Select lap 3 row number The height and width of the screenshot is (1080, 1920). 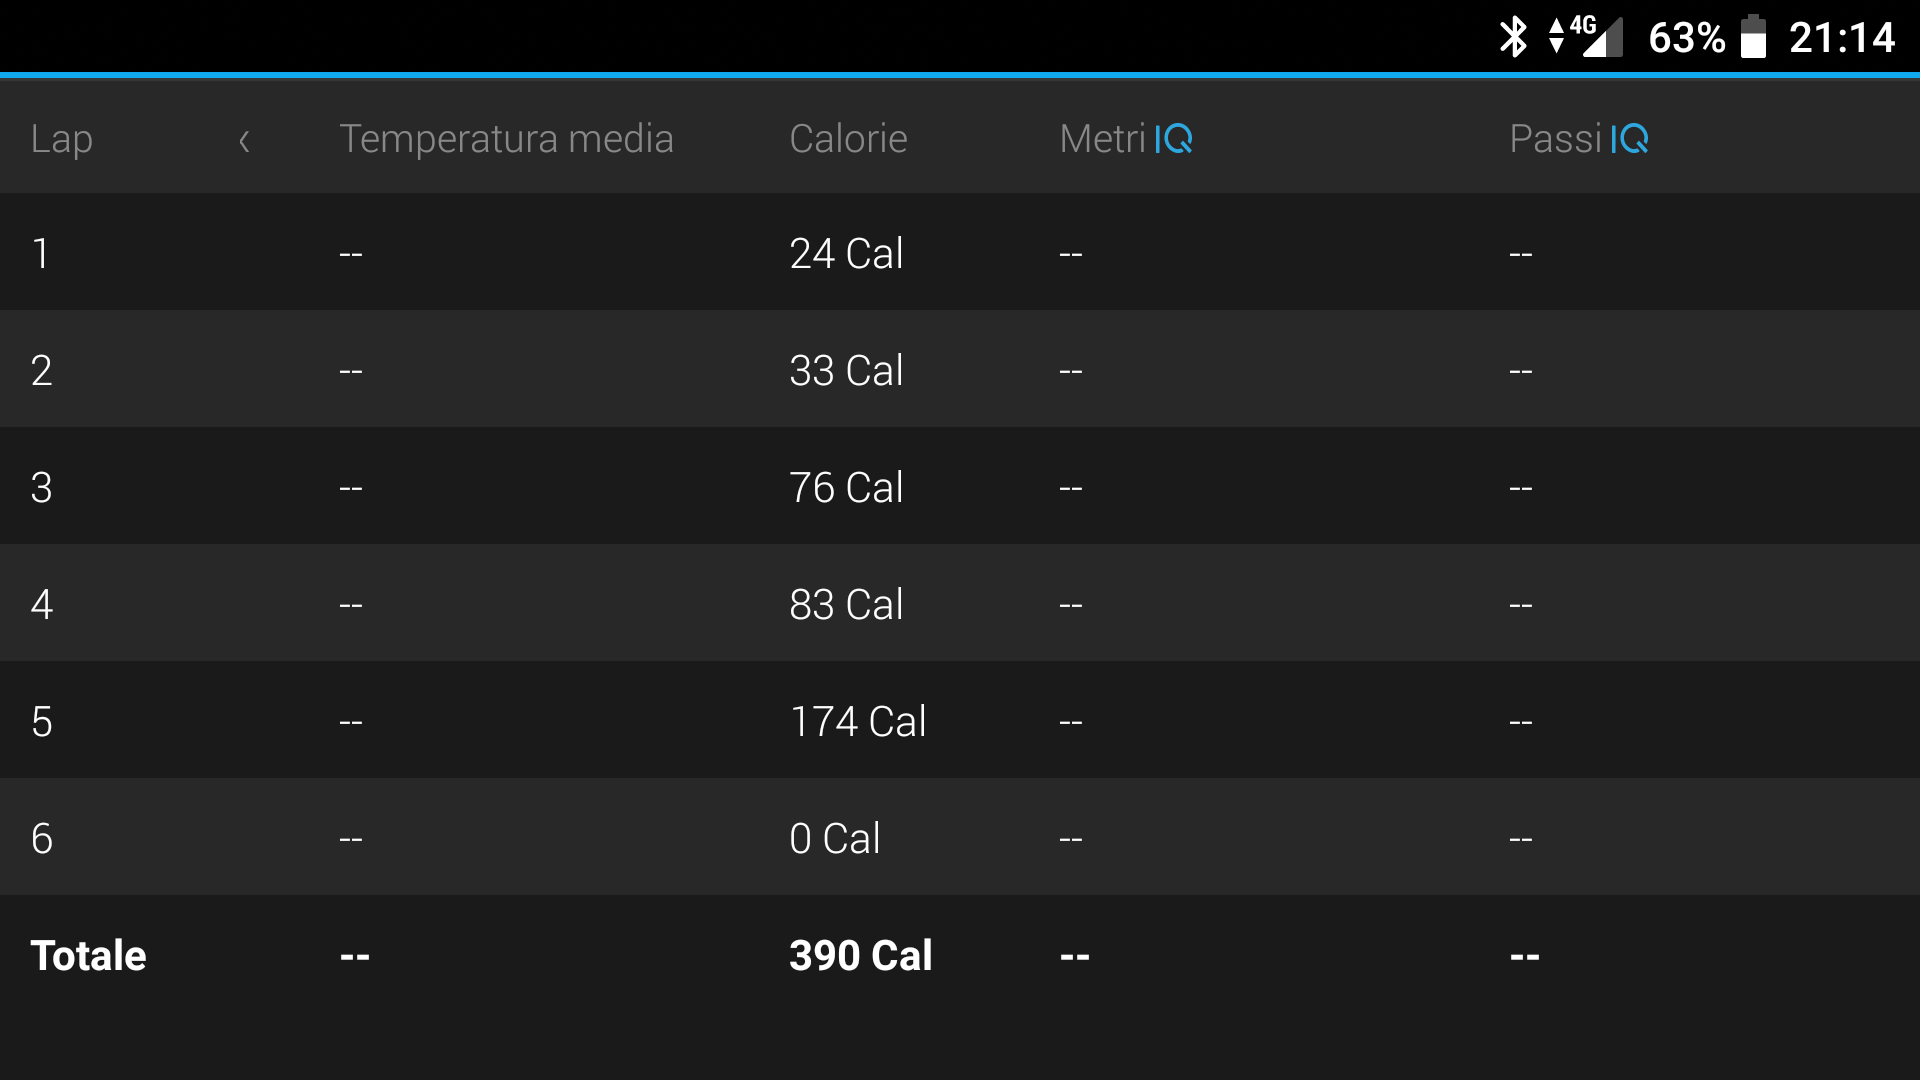point(41,487)
